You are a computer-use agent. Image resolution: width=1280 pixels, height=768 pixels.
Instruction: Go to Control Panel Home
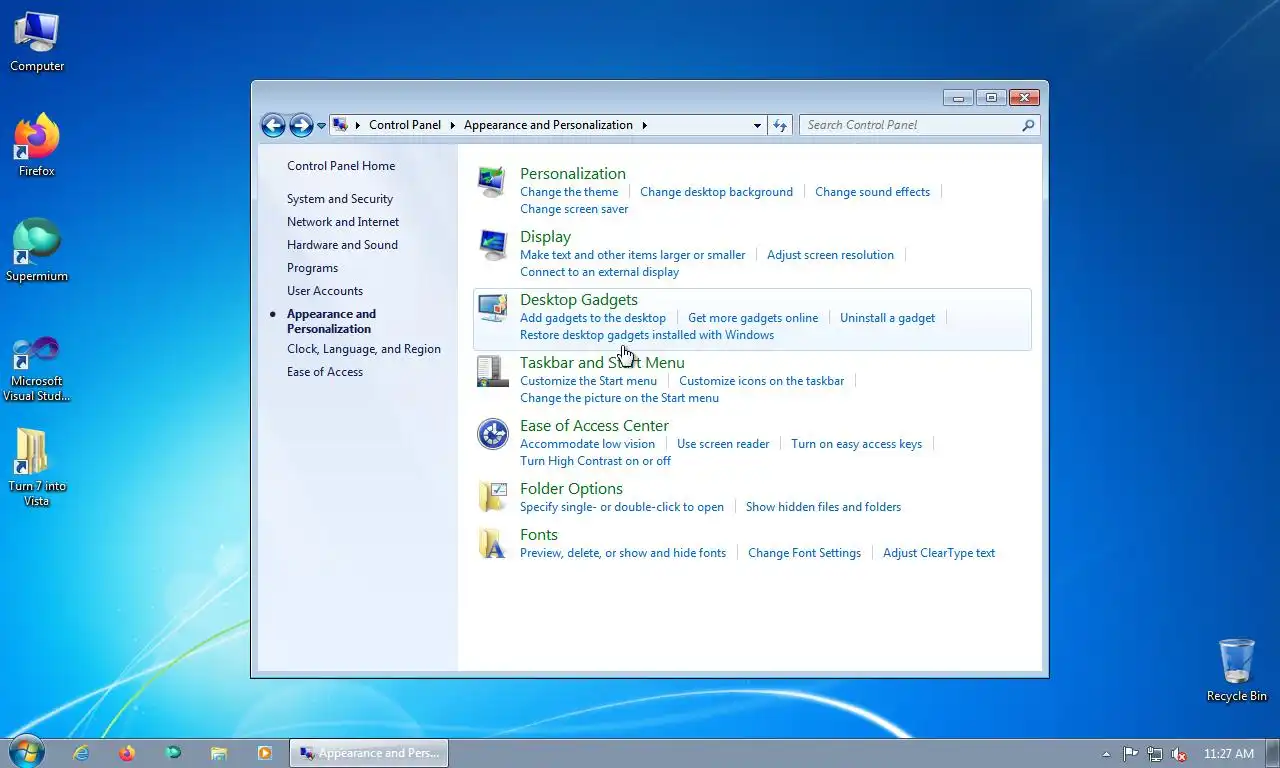[x=341, y=166]
